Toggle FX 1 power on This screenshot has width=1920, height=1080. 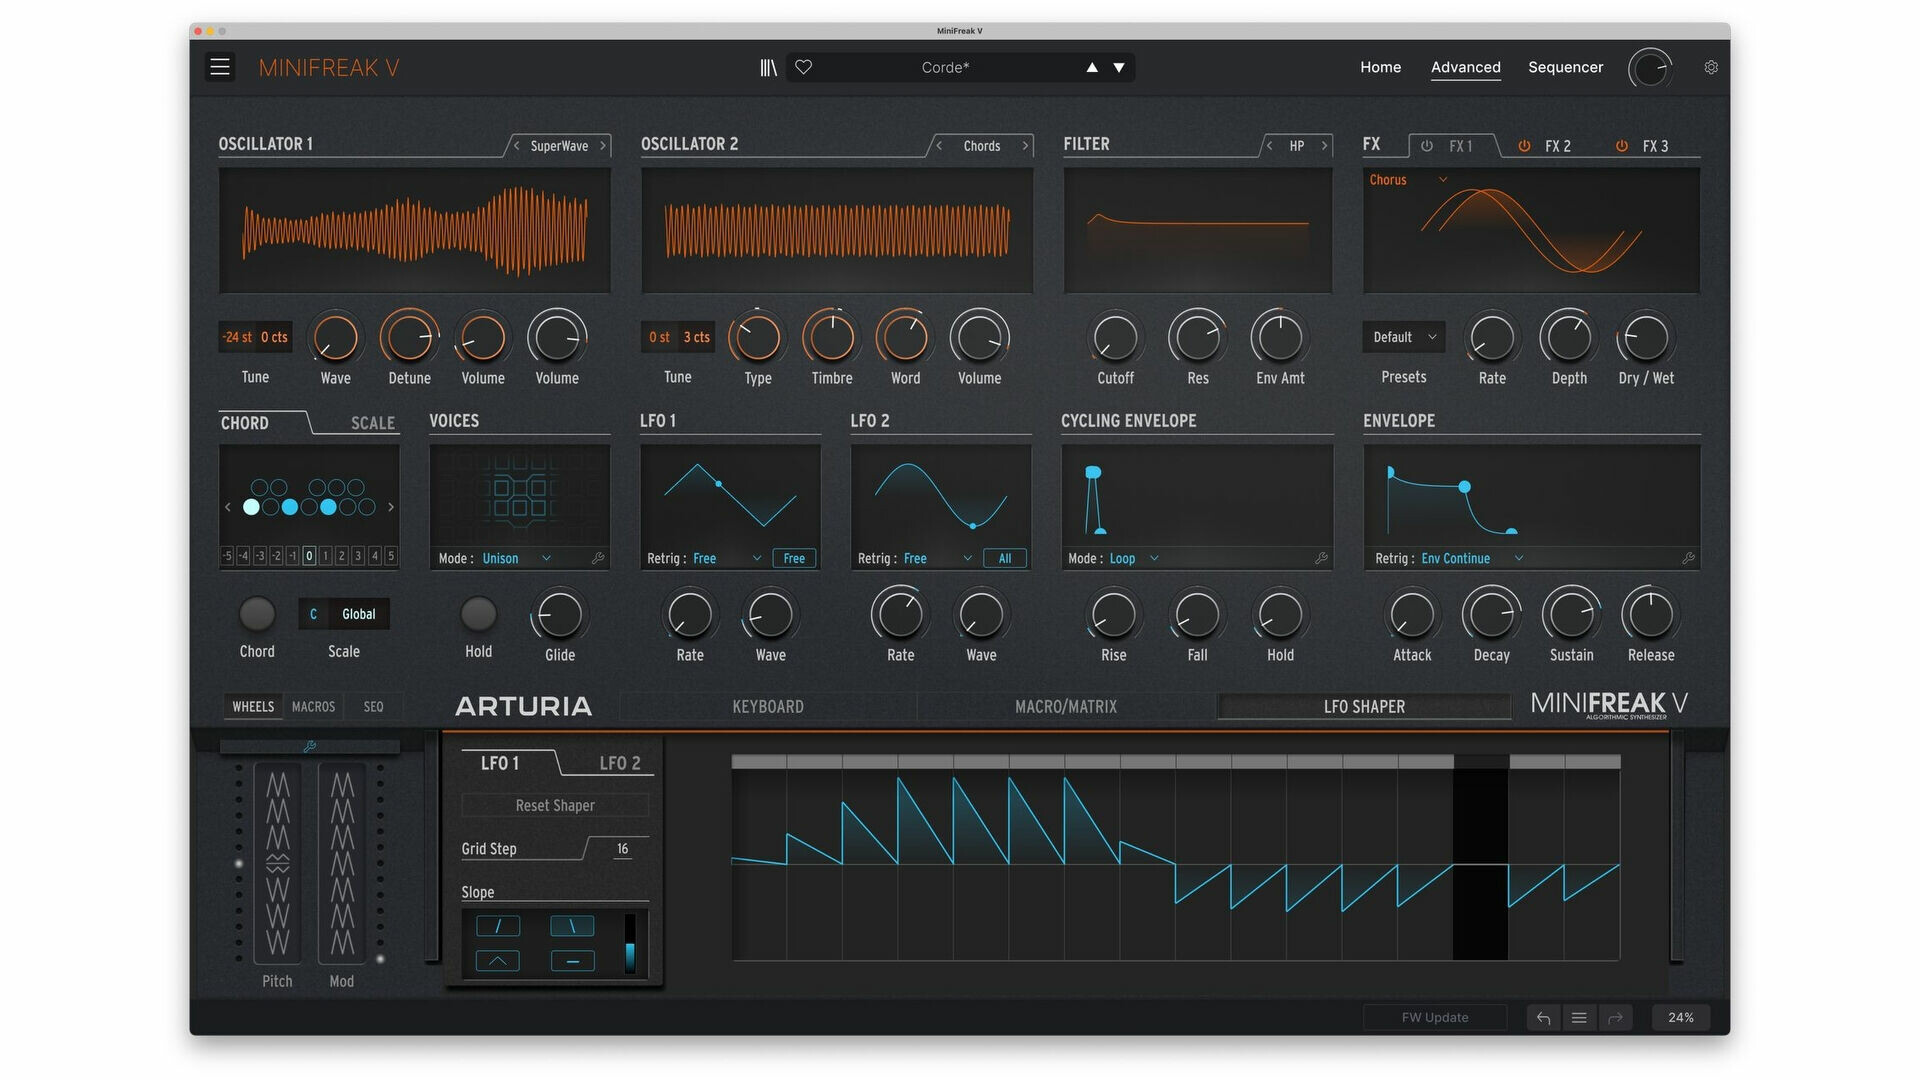[1427, 146]
